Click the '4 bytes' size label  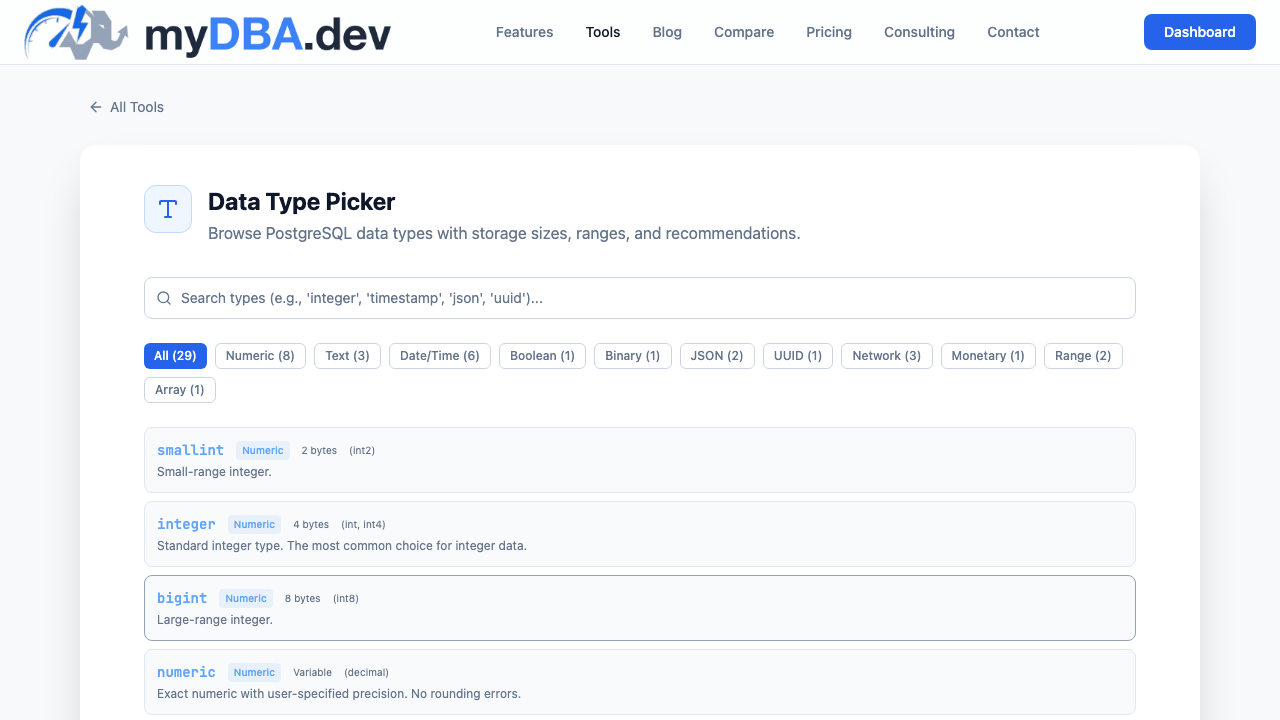point(311,524)
